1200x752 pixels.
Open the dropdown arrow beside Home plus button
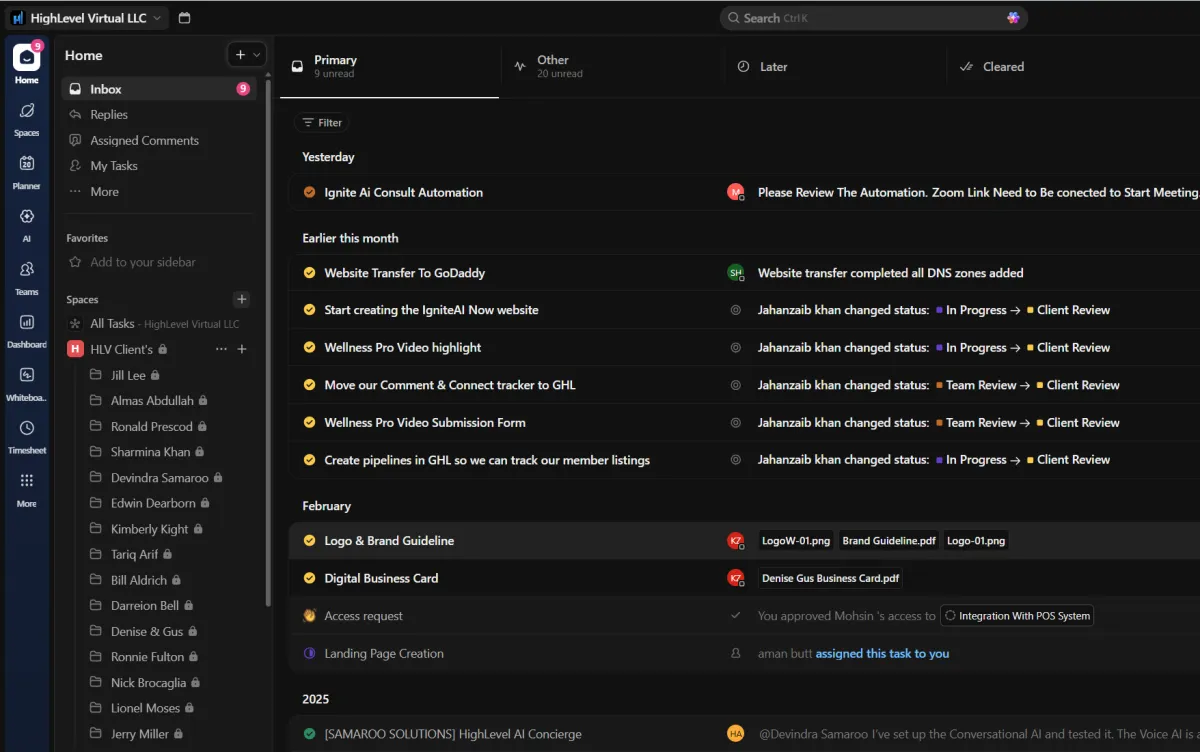(x=257, y=55)
